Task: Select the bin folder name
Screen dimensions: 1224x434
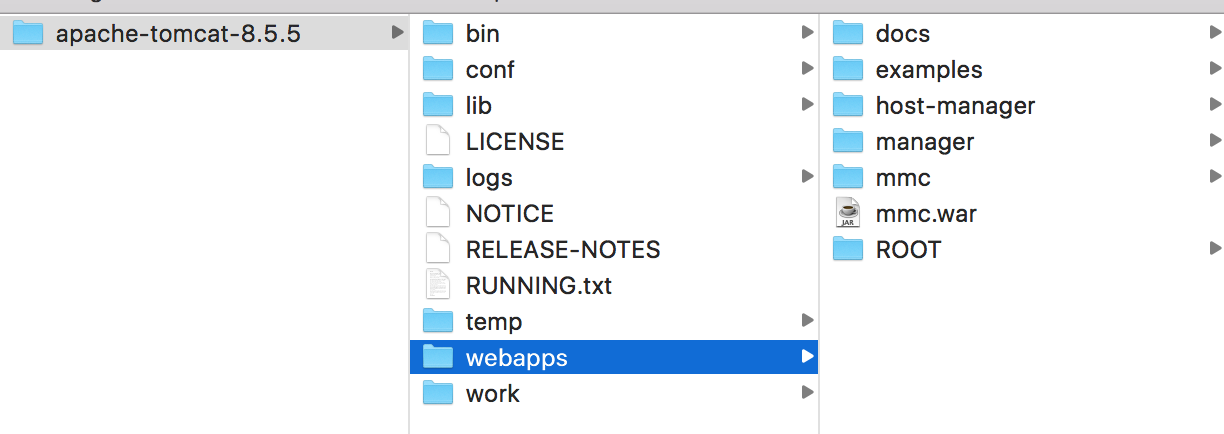Action: pos(483,34)
